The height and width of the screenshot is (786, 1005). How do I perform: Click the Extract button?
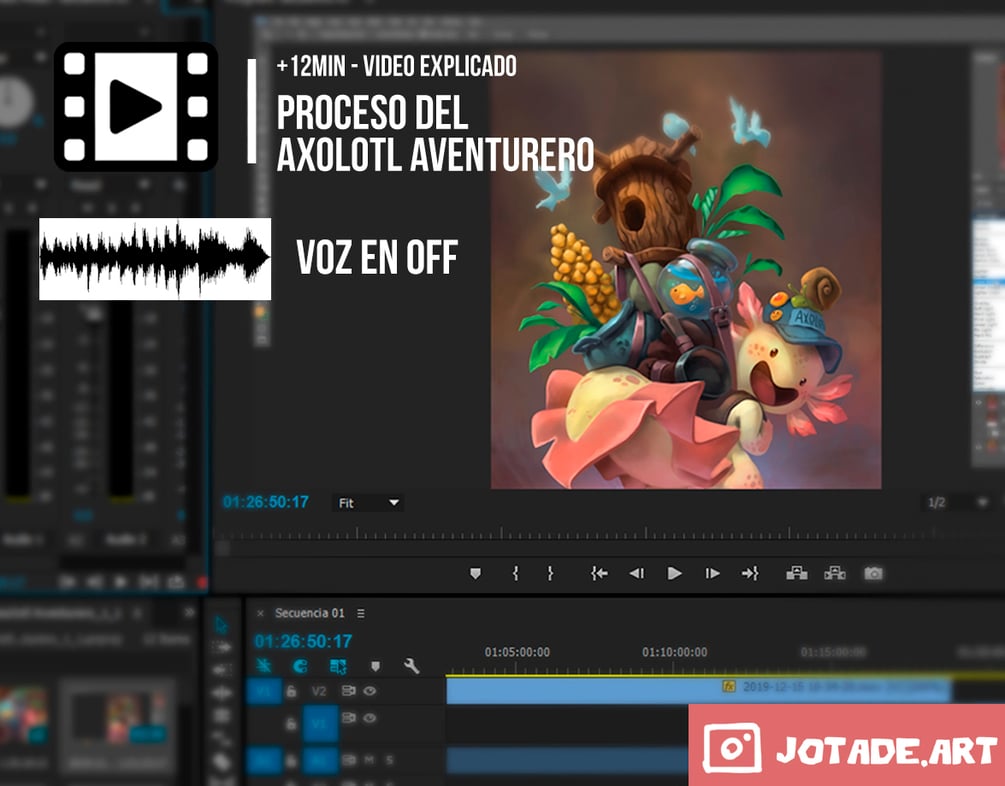point(835,573)
